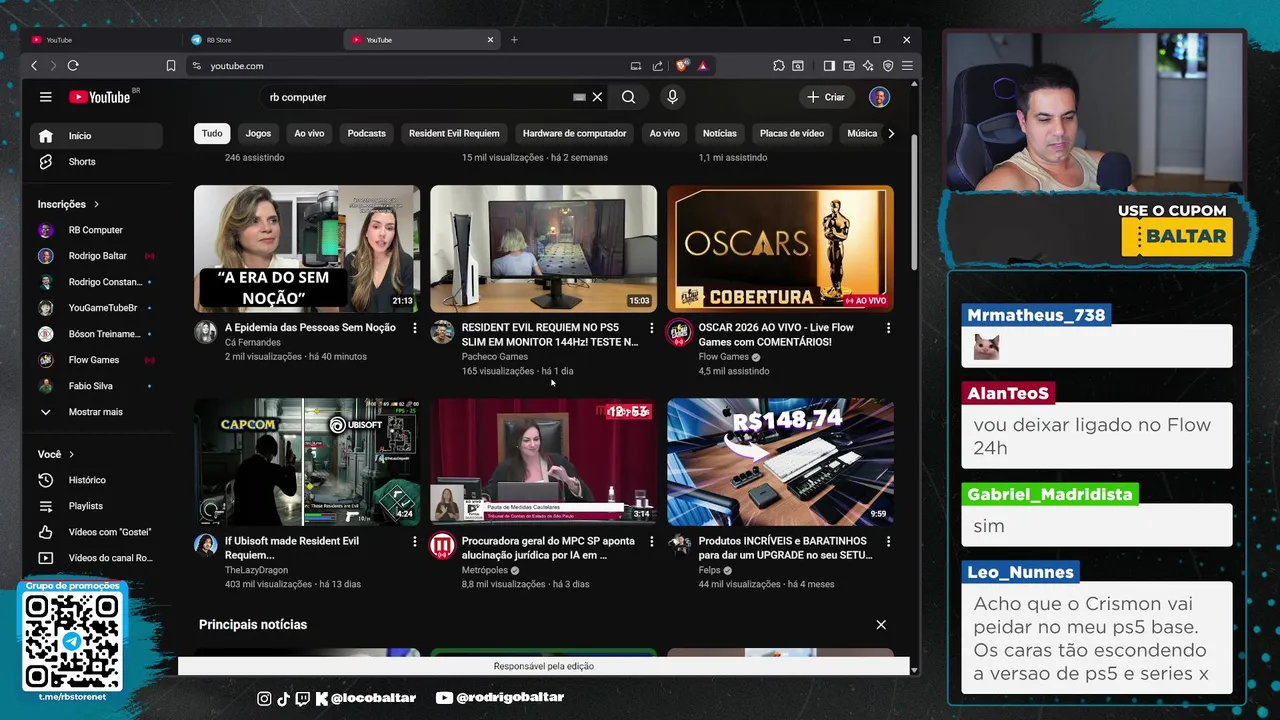
Task: Open the Flow Games subscription
Action: click(x=97, y=360)
